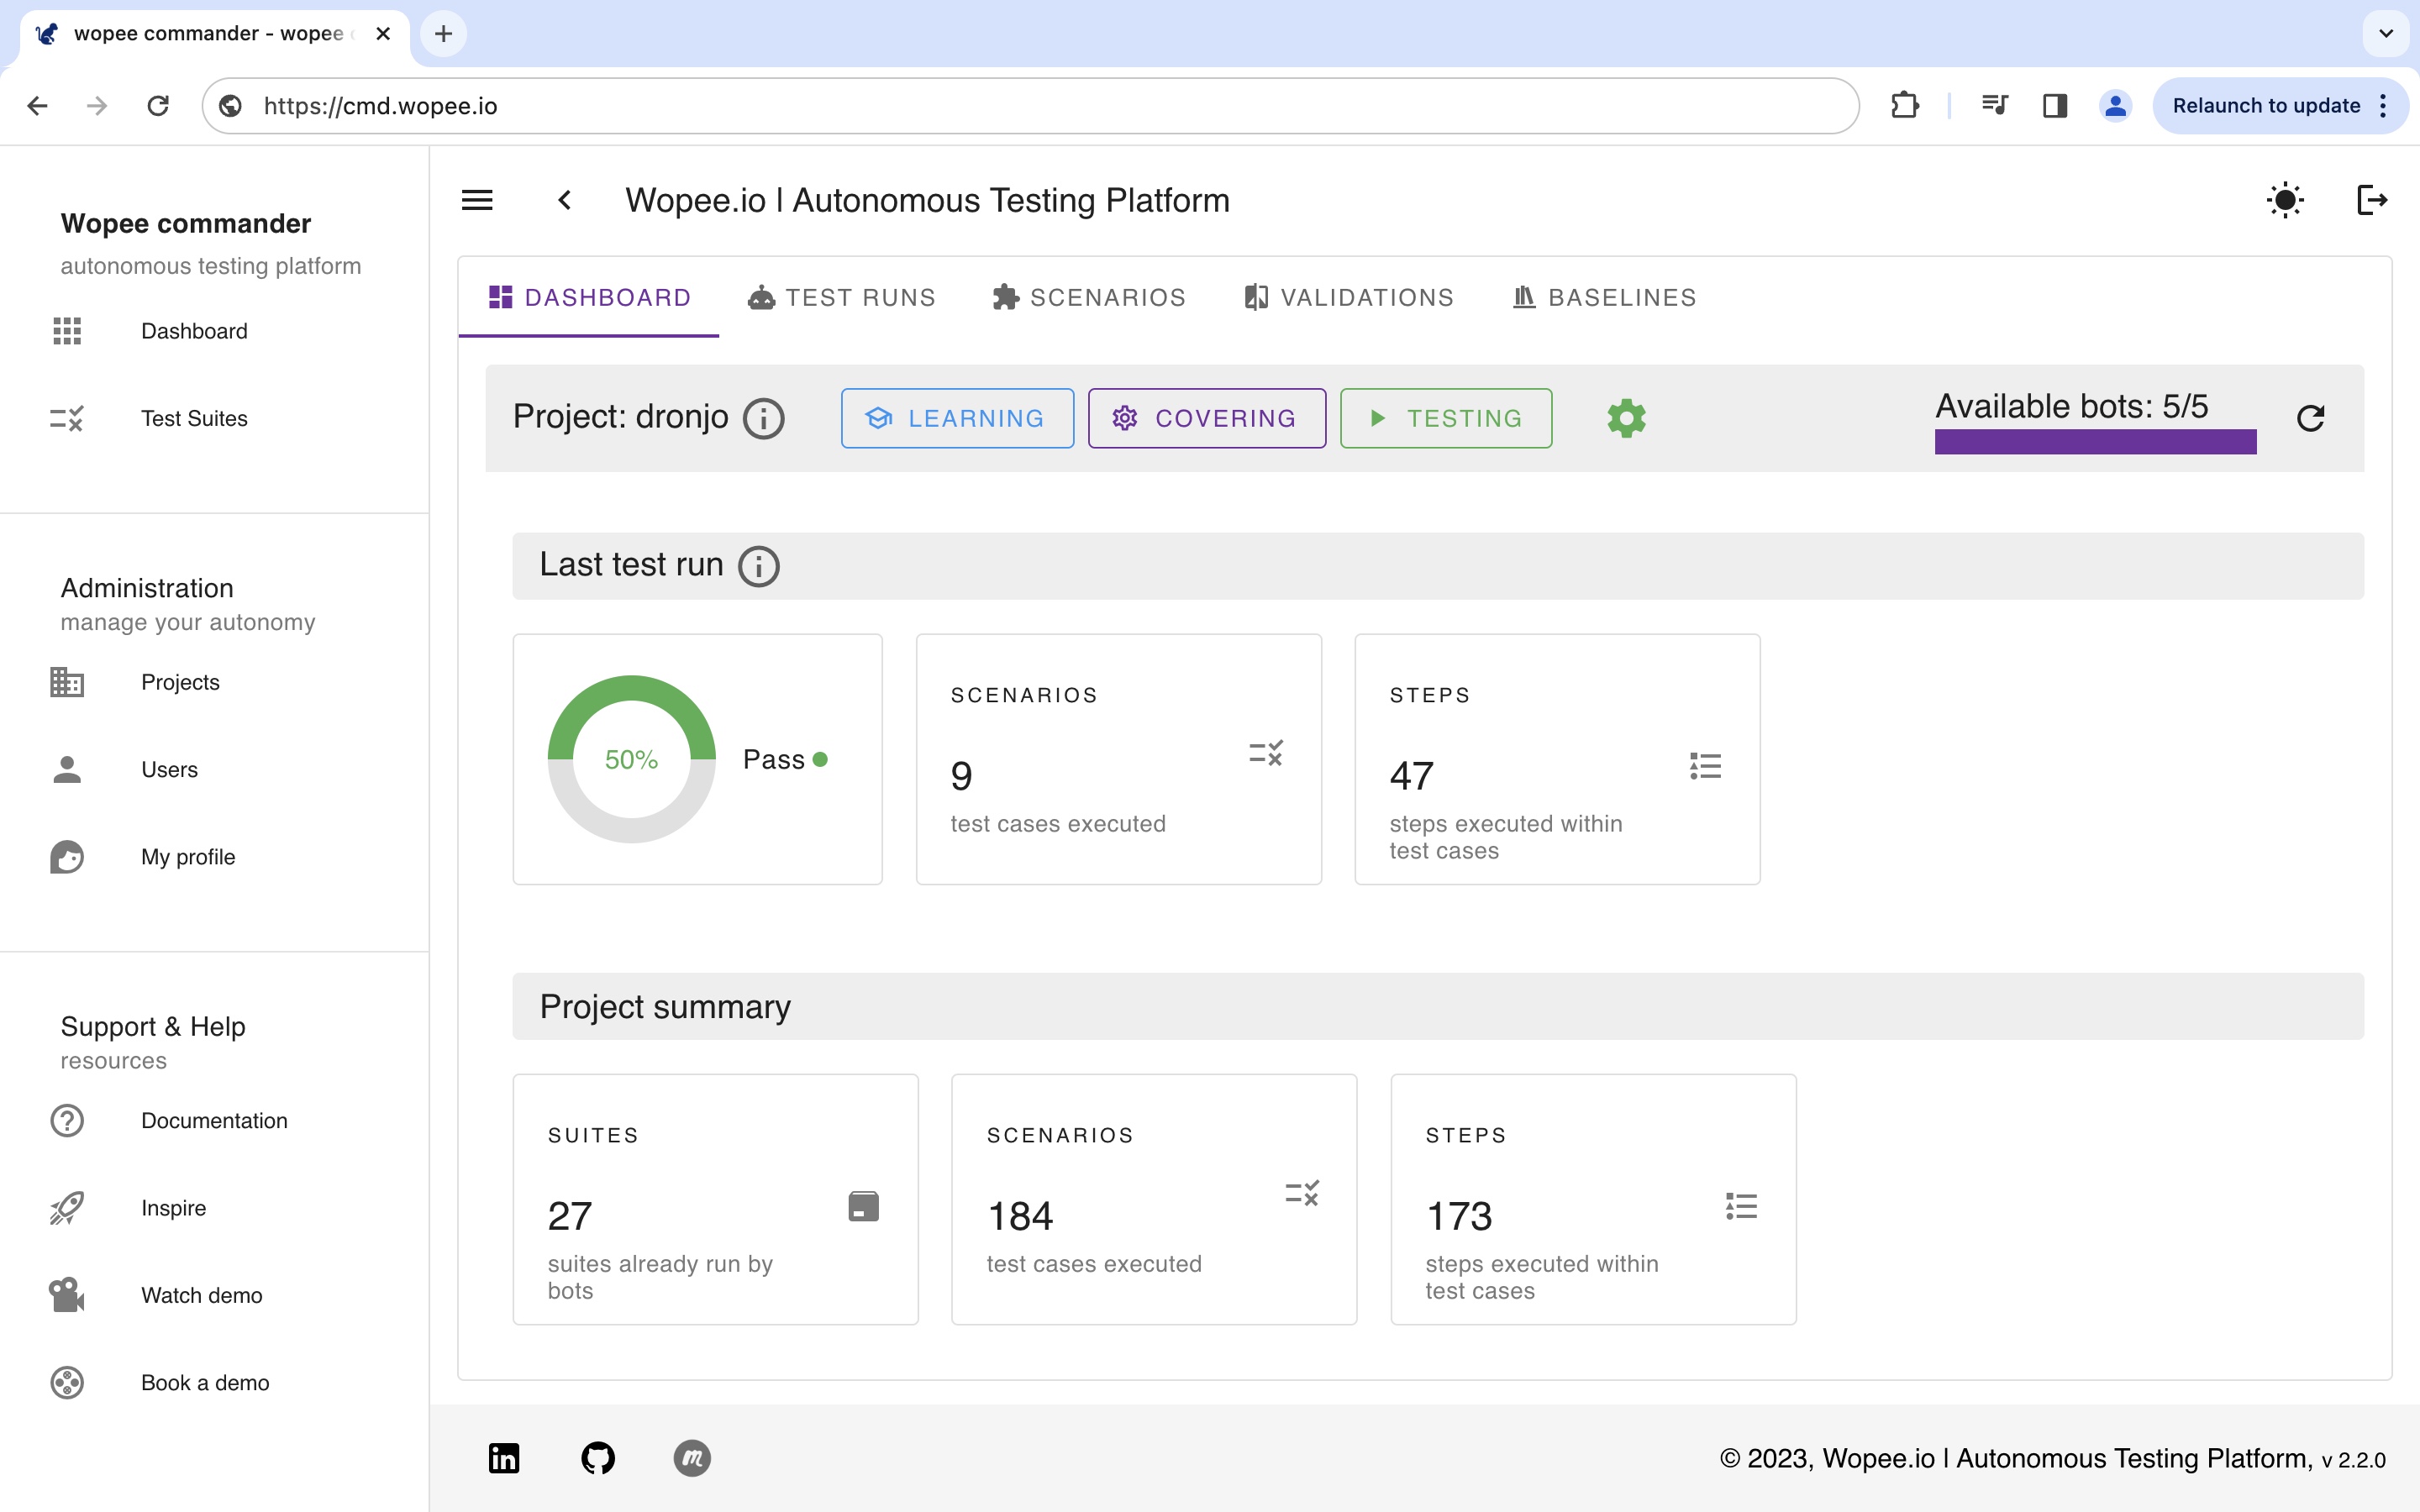This screenshot has width=2420, height=1512.
Task: Refresh the available bots count
Action: click(2310, 418)
